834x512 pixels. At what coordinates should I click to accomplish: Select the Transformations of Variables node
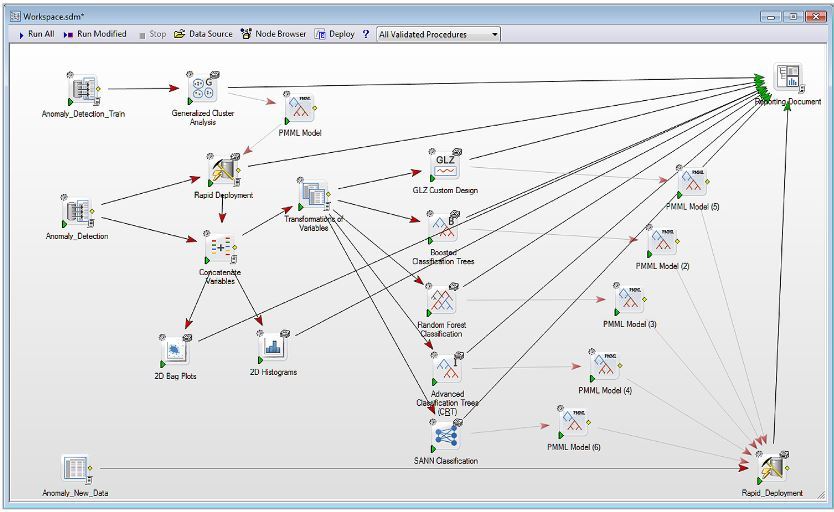[x=314, y=195]
